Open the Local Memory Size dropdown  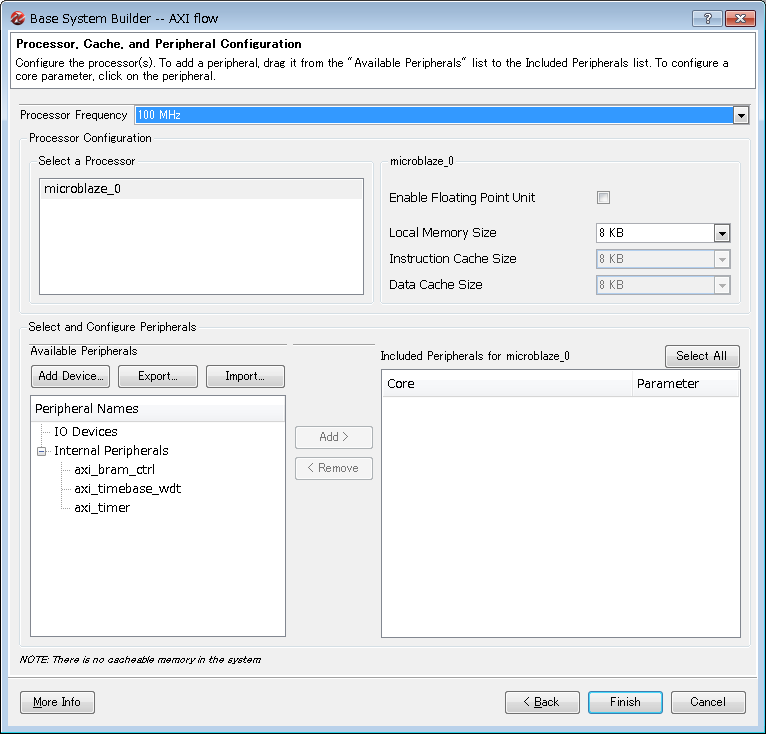[x=722, y=233]
